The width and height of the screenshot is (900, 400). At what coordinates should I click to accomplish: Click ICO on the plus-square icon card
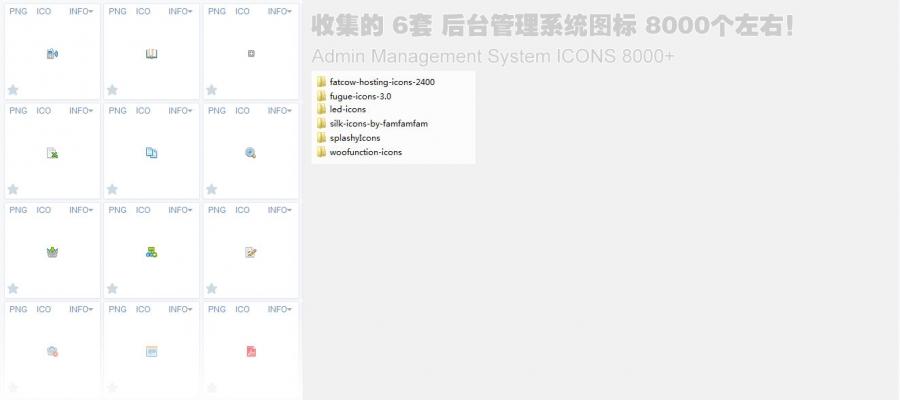[242, 11]
